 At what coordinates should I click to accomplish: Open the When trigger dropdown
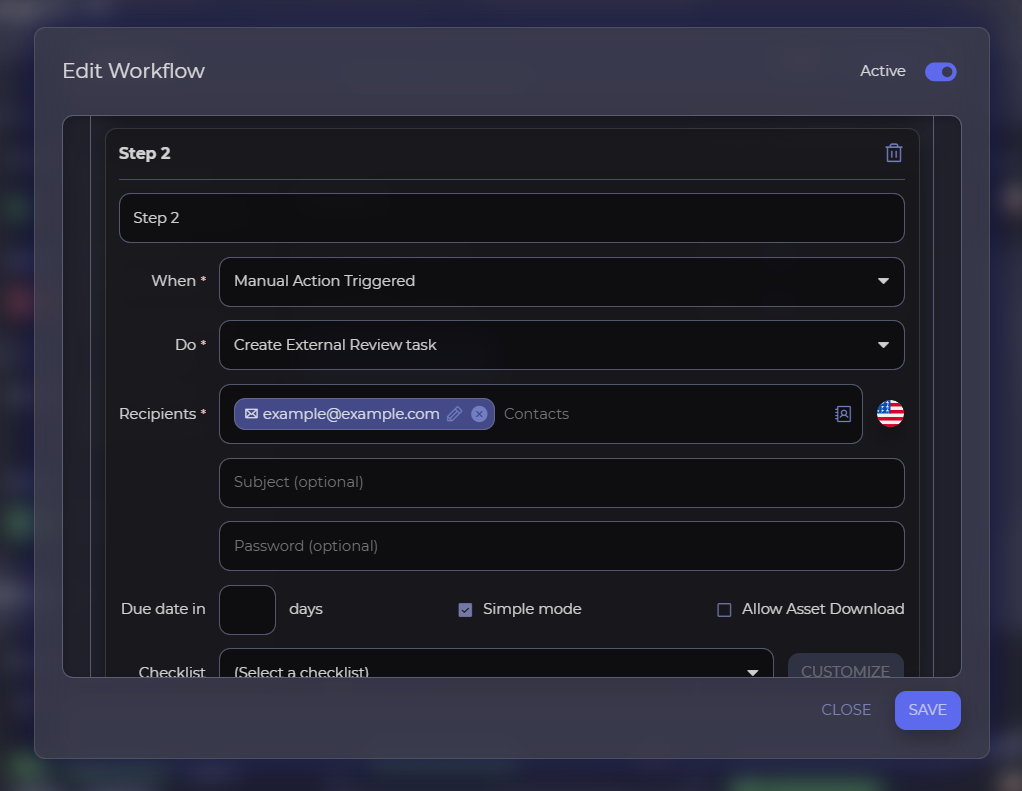click(x=561, y=282)
